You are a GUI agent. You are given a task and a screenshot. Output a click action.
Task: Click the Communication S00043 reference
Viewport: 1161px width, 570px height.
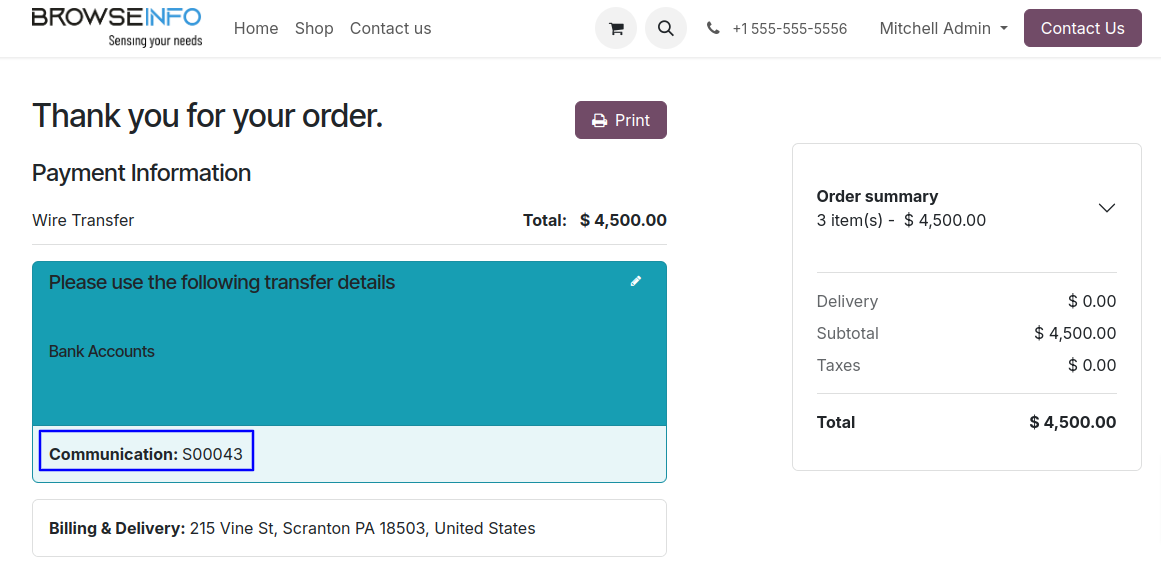pos(146,454)
